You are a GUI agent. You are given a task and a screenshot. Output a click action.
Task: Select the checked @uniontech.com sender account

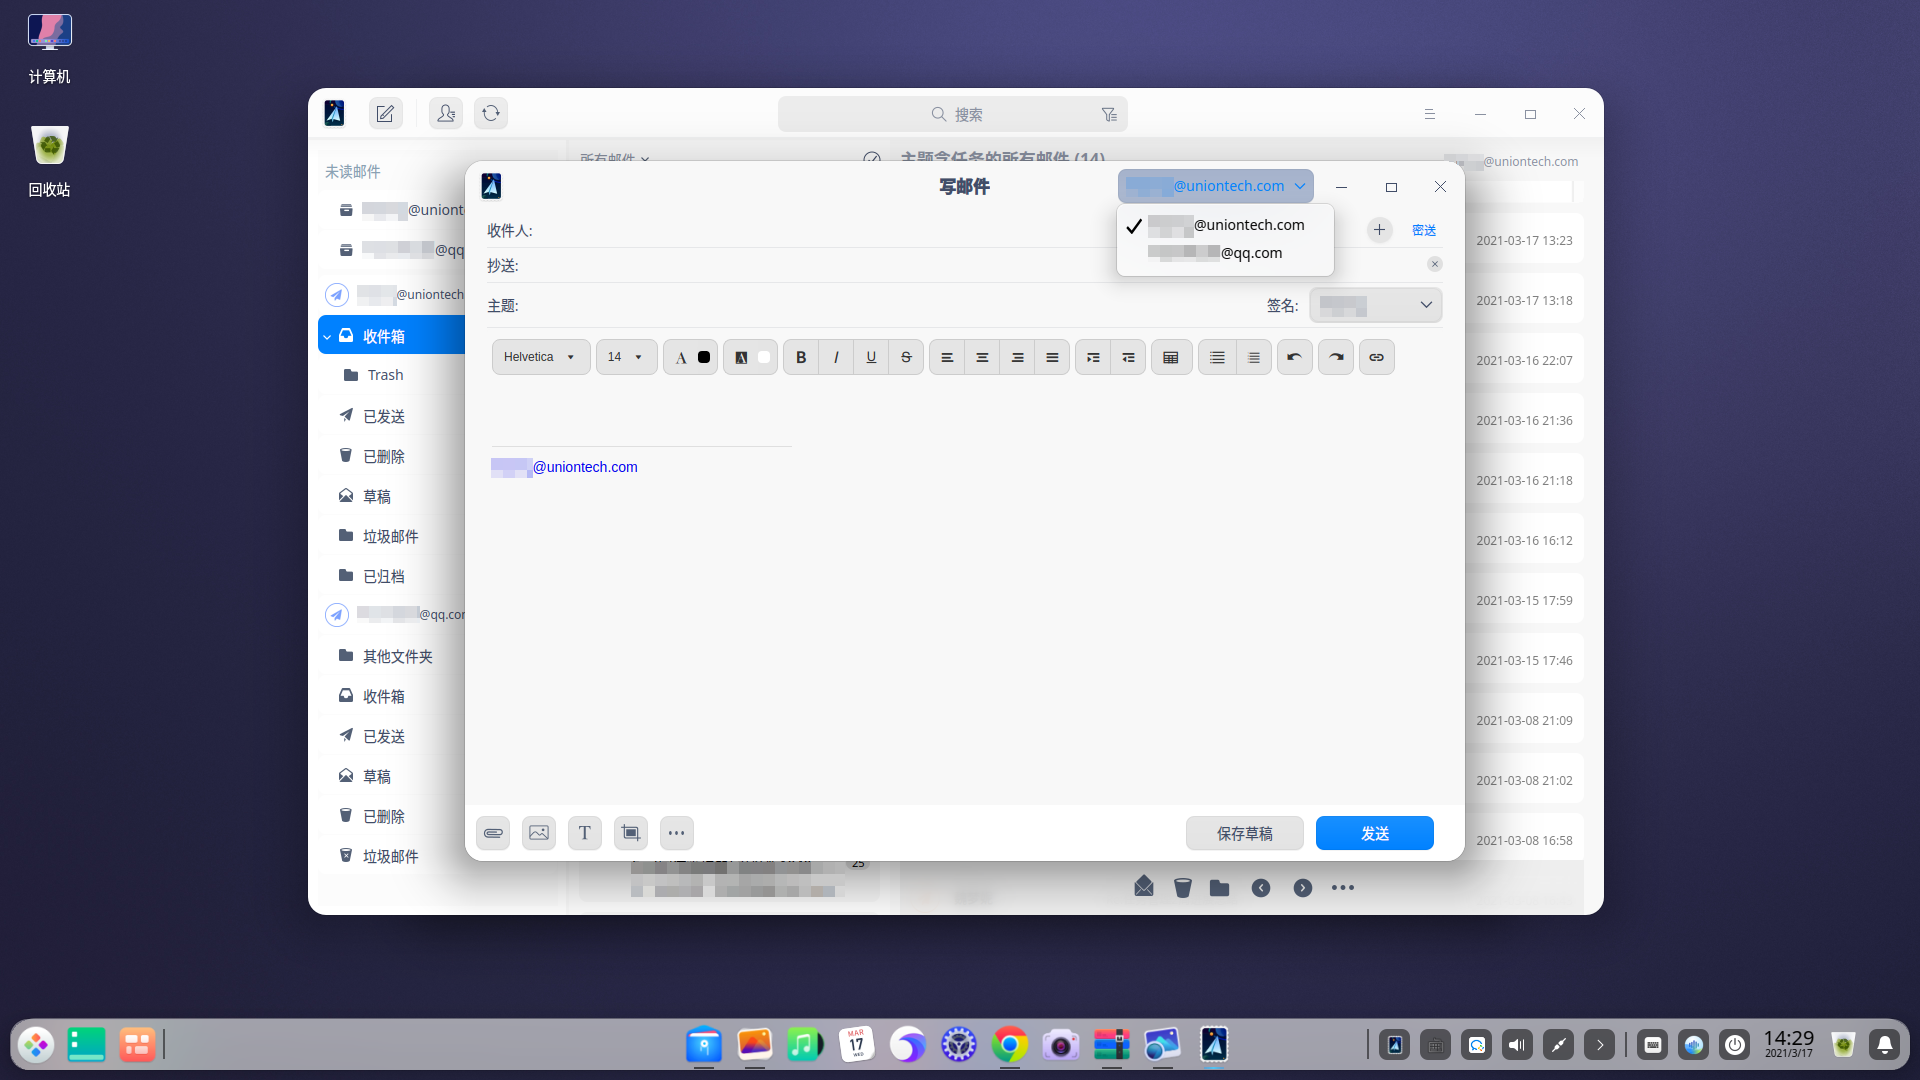click(1225, 225)
